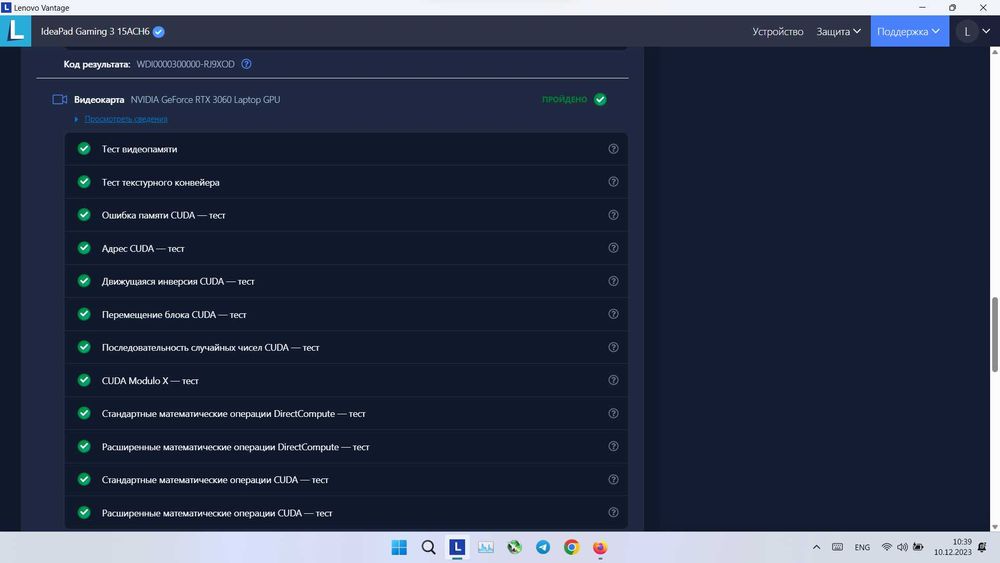Open volume tray icon
1000x563 pixels.
coord(902,547)
